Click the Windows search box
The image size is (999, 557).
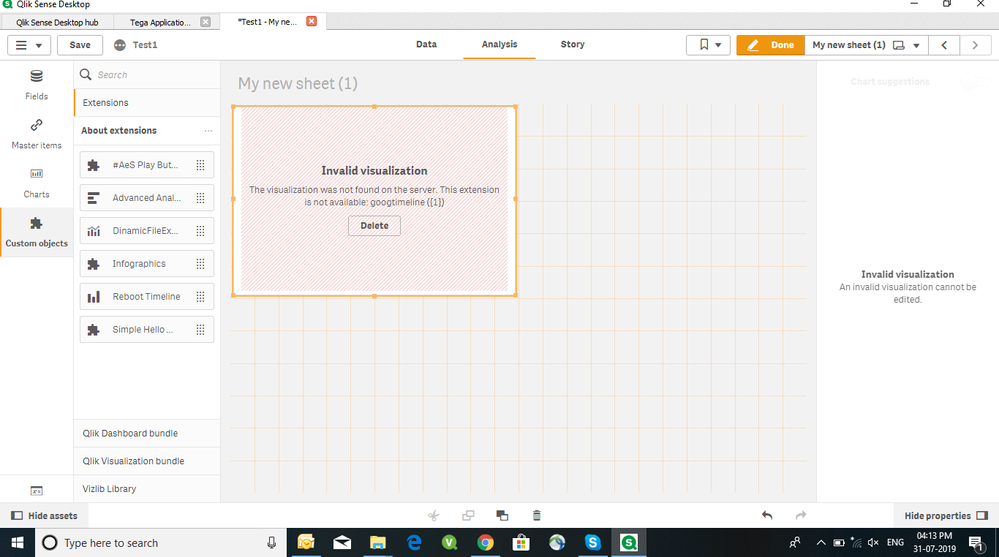coord(161,543)
